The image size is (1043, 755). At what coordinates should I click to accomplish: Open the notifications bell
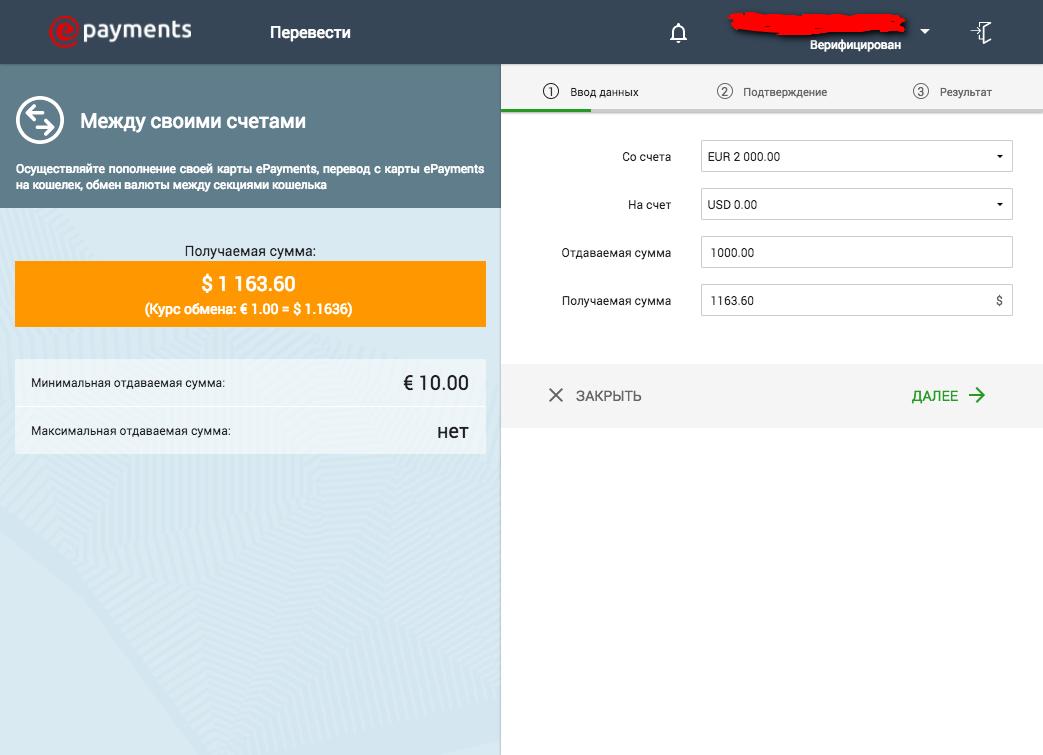678,33
